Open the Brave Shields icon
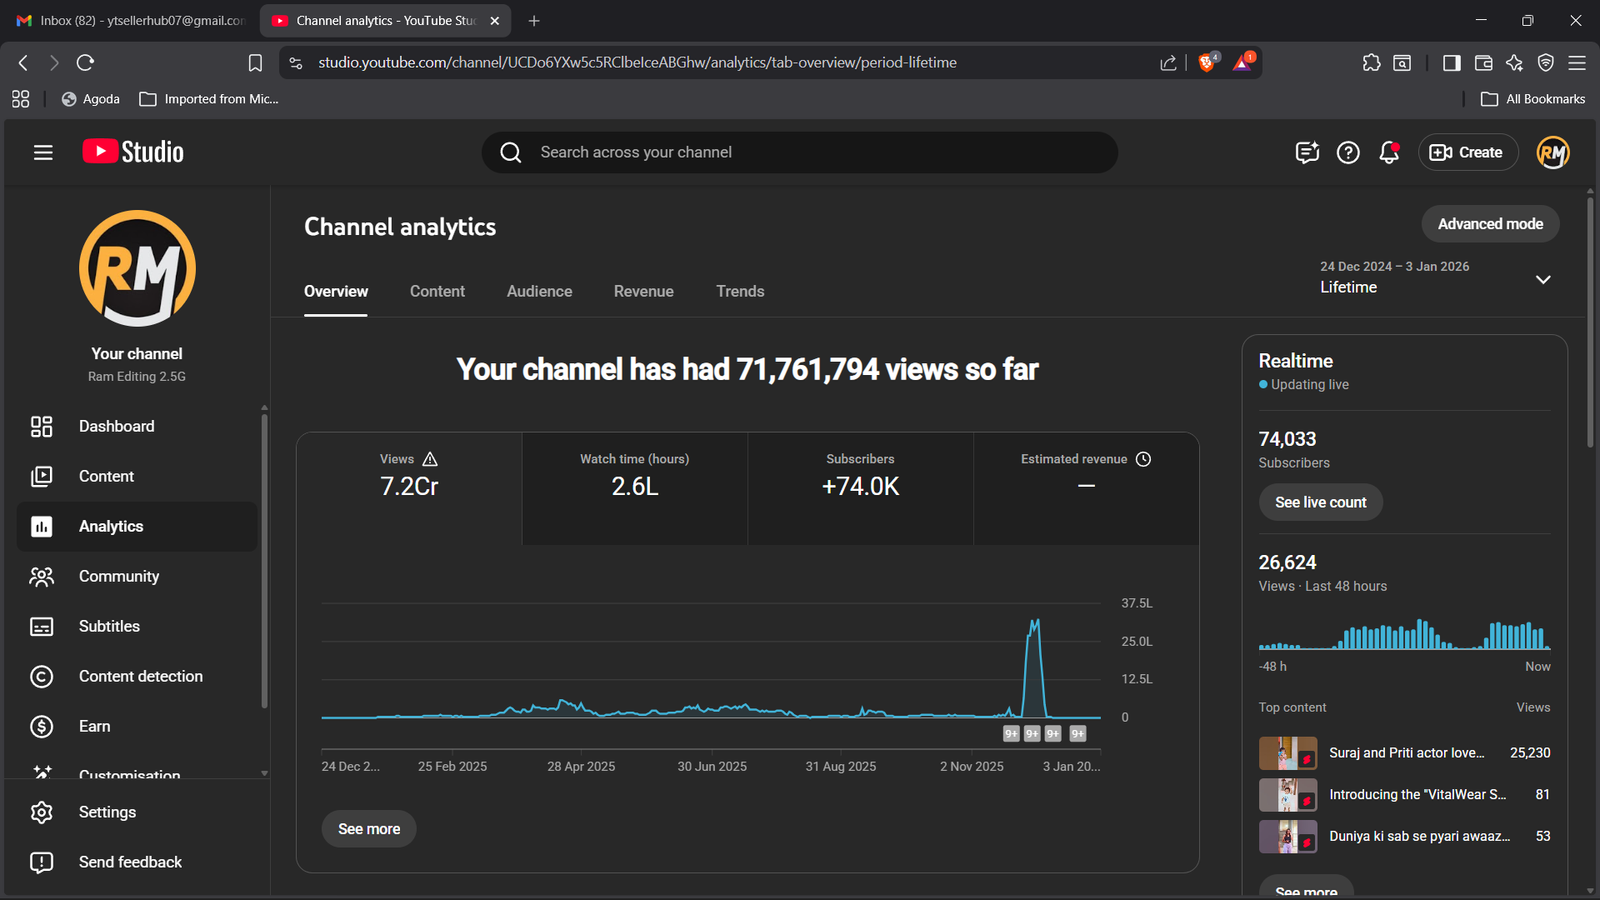 point(1207,63)
